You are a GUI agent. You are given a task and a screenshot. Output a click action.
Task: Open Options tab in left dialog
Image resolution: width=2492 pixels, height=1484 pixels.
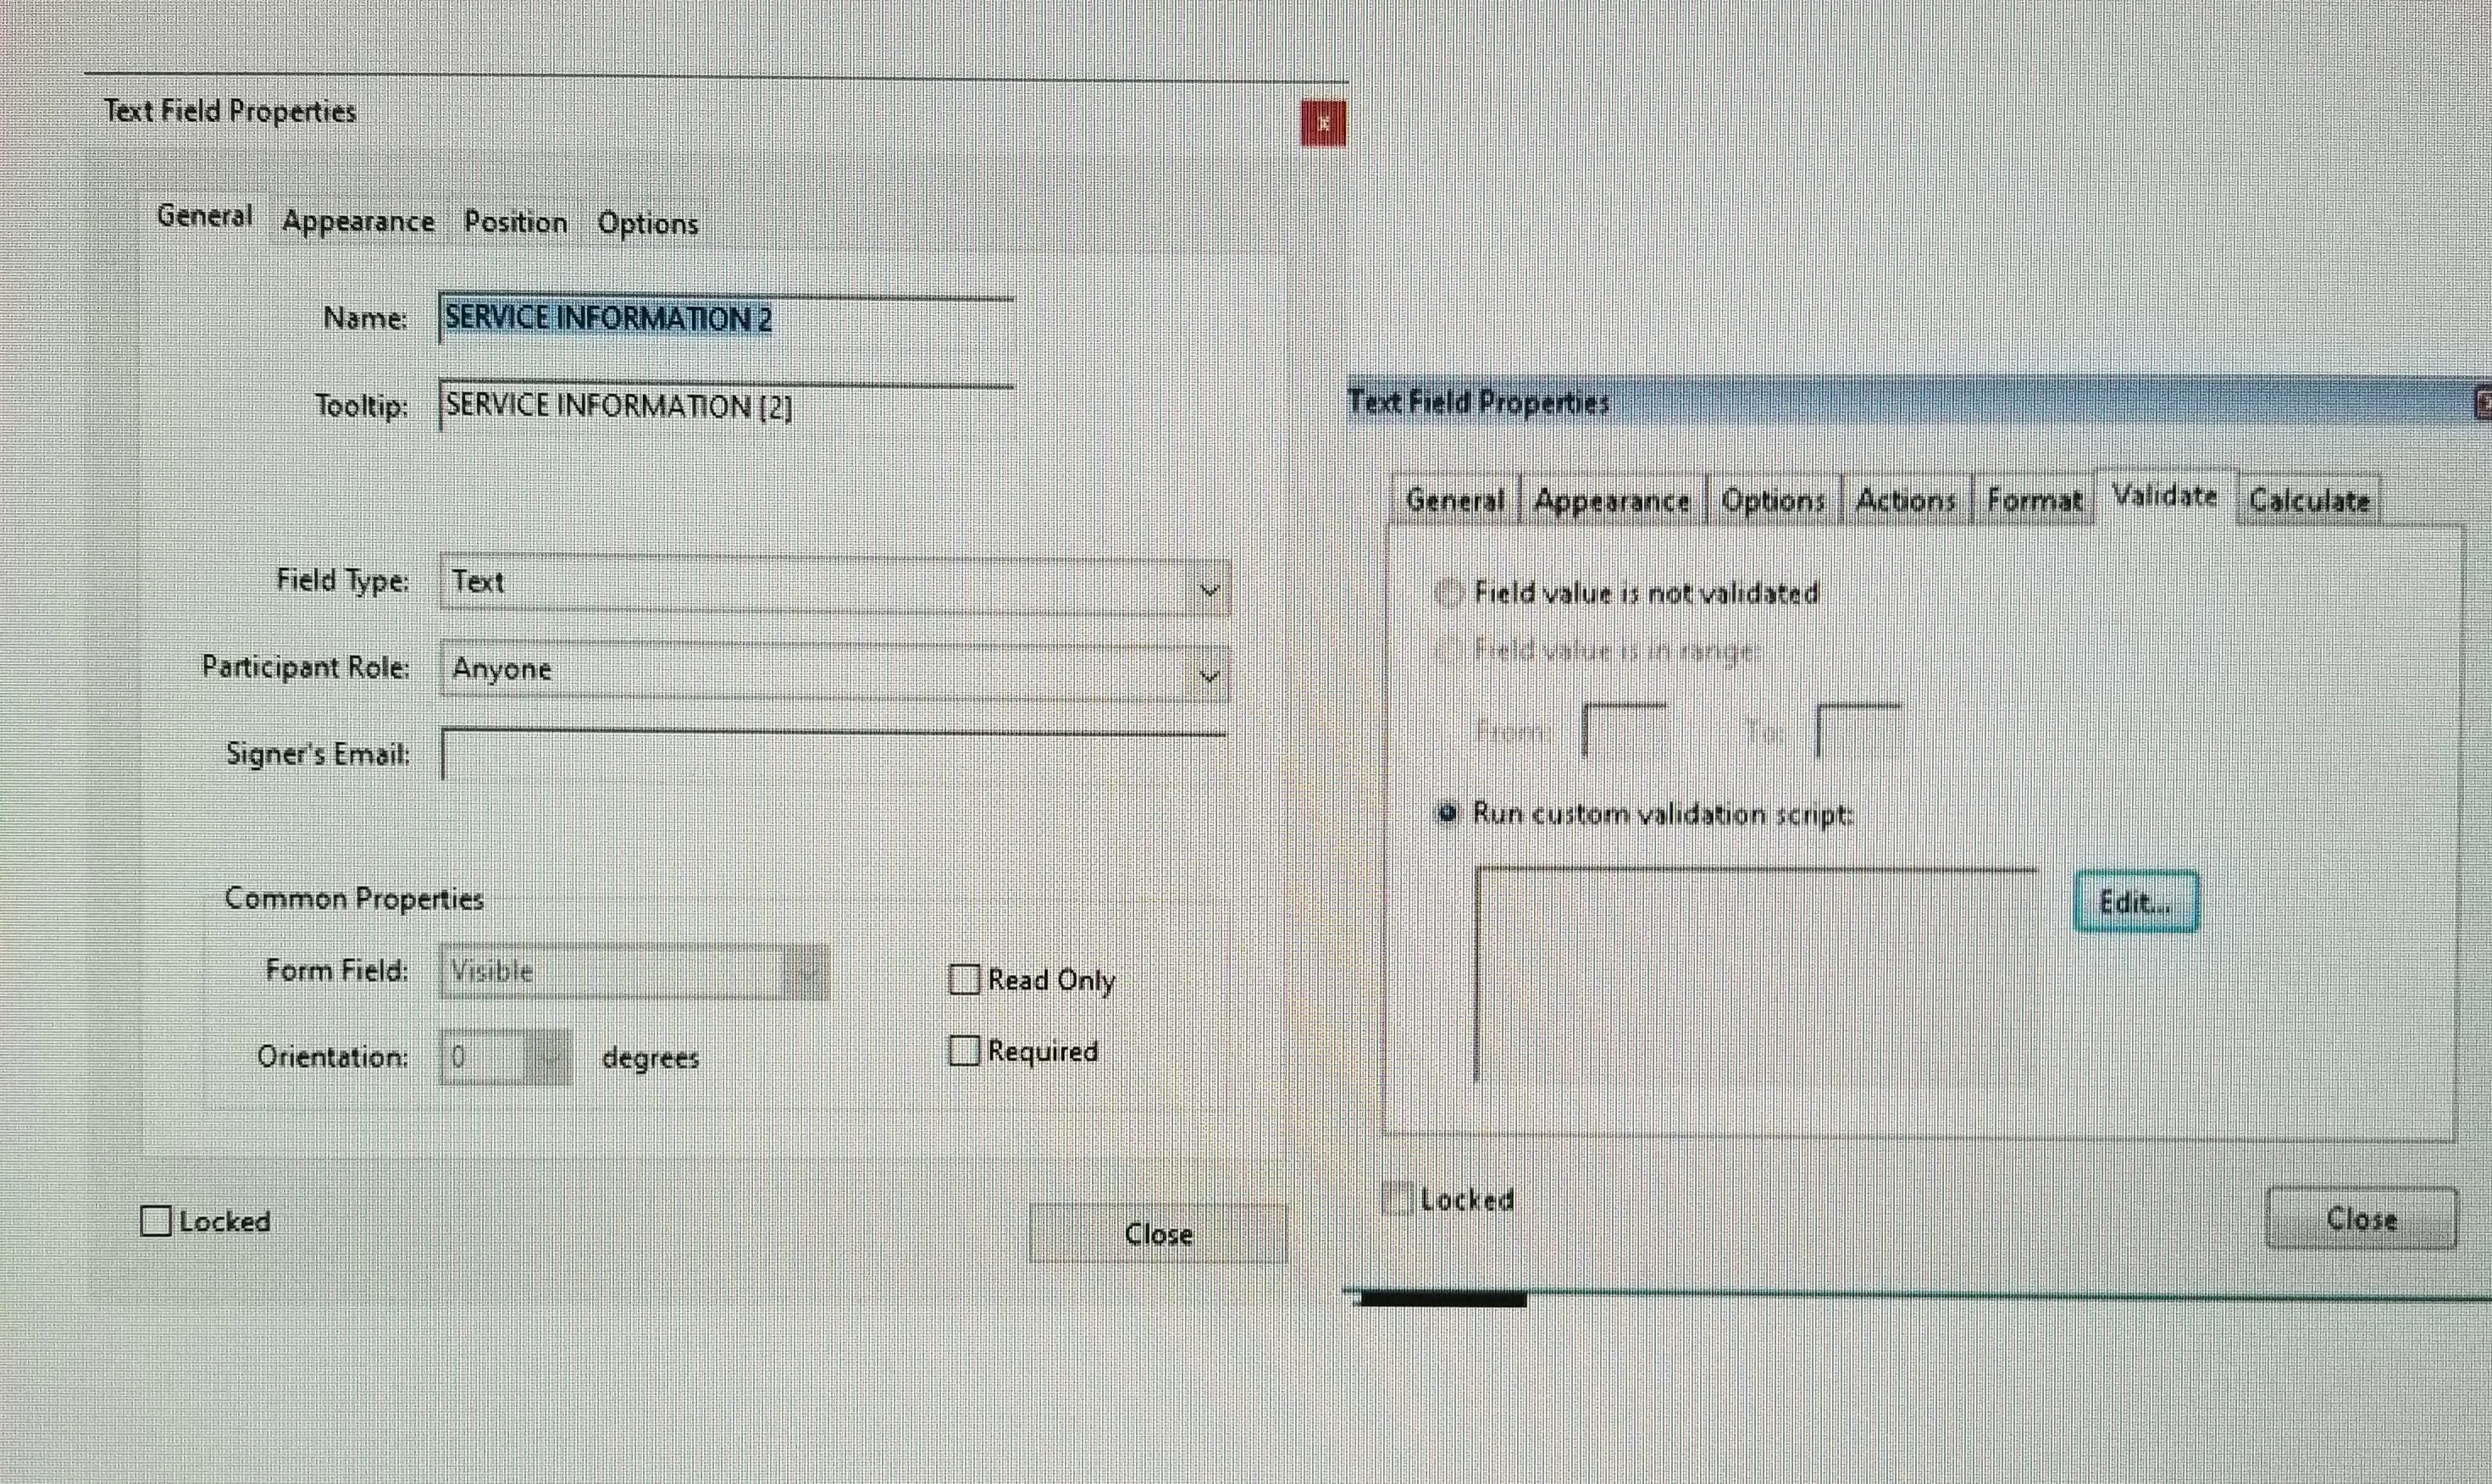(647, 225)
